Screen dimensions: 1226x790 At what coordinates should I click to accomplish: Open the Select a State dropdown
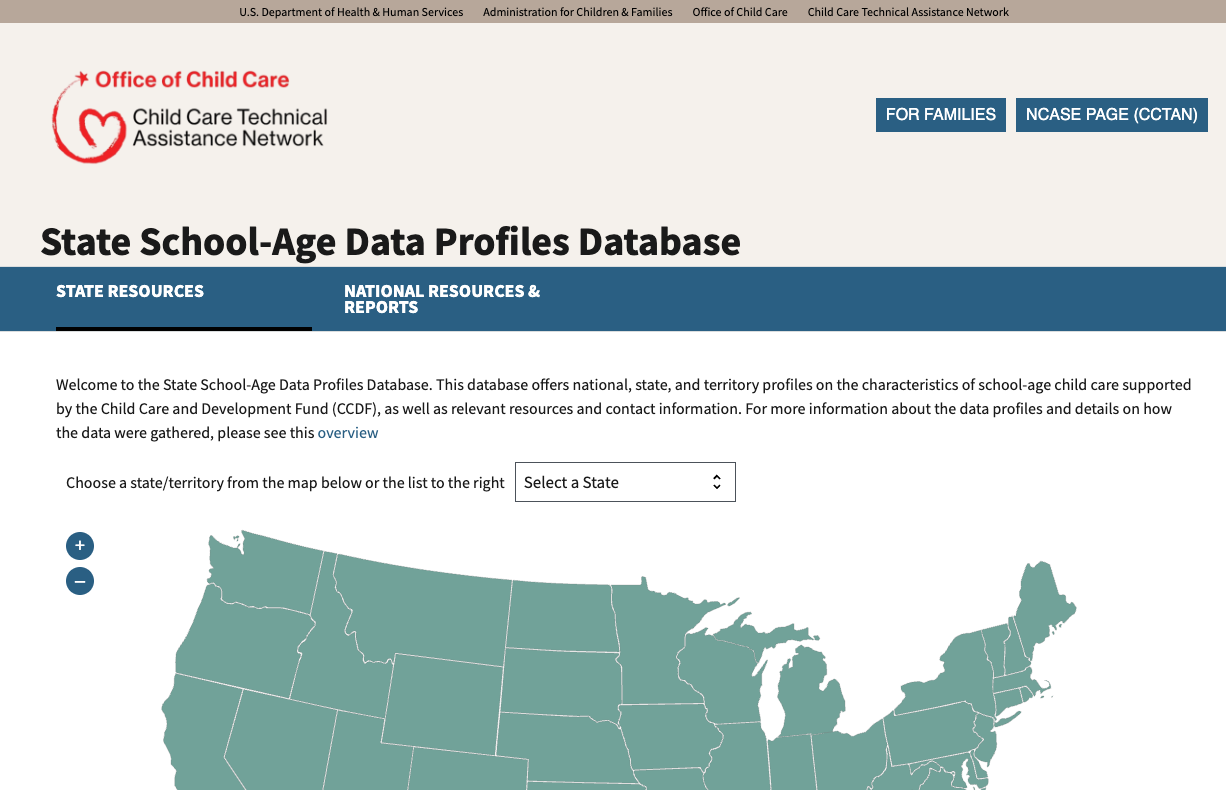tap(625, 482)
